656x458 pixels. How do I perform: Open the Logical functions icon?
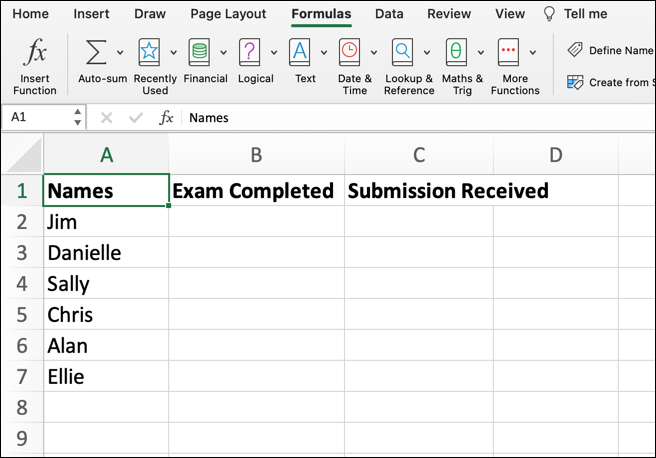point(249,52)
